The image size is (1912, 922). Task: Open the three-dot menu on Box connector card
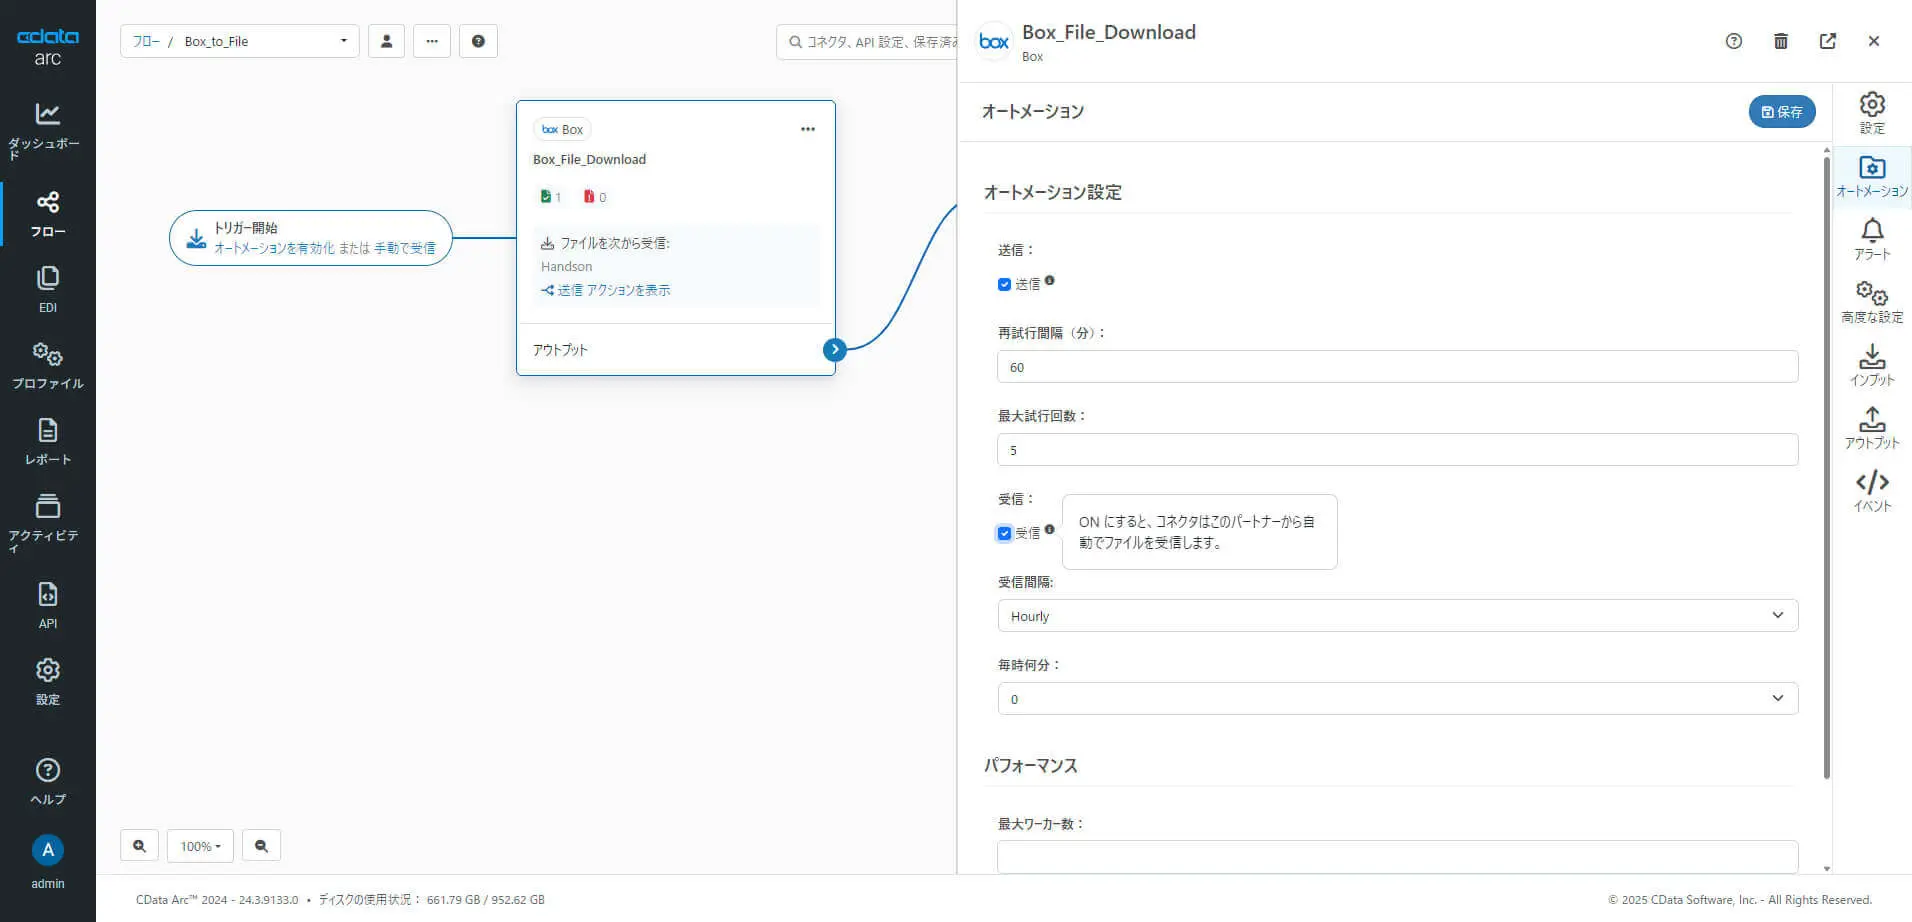point(808,129)
